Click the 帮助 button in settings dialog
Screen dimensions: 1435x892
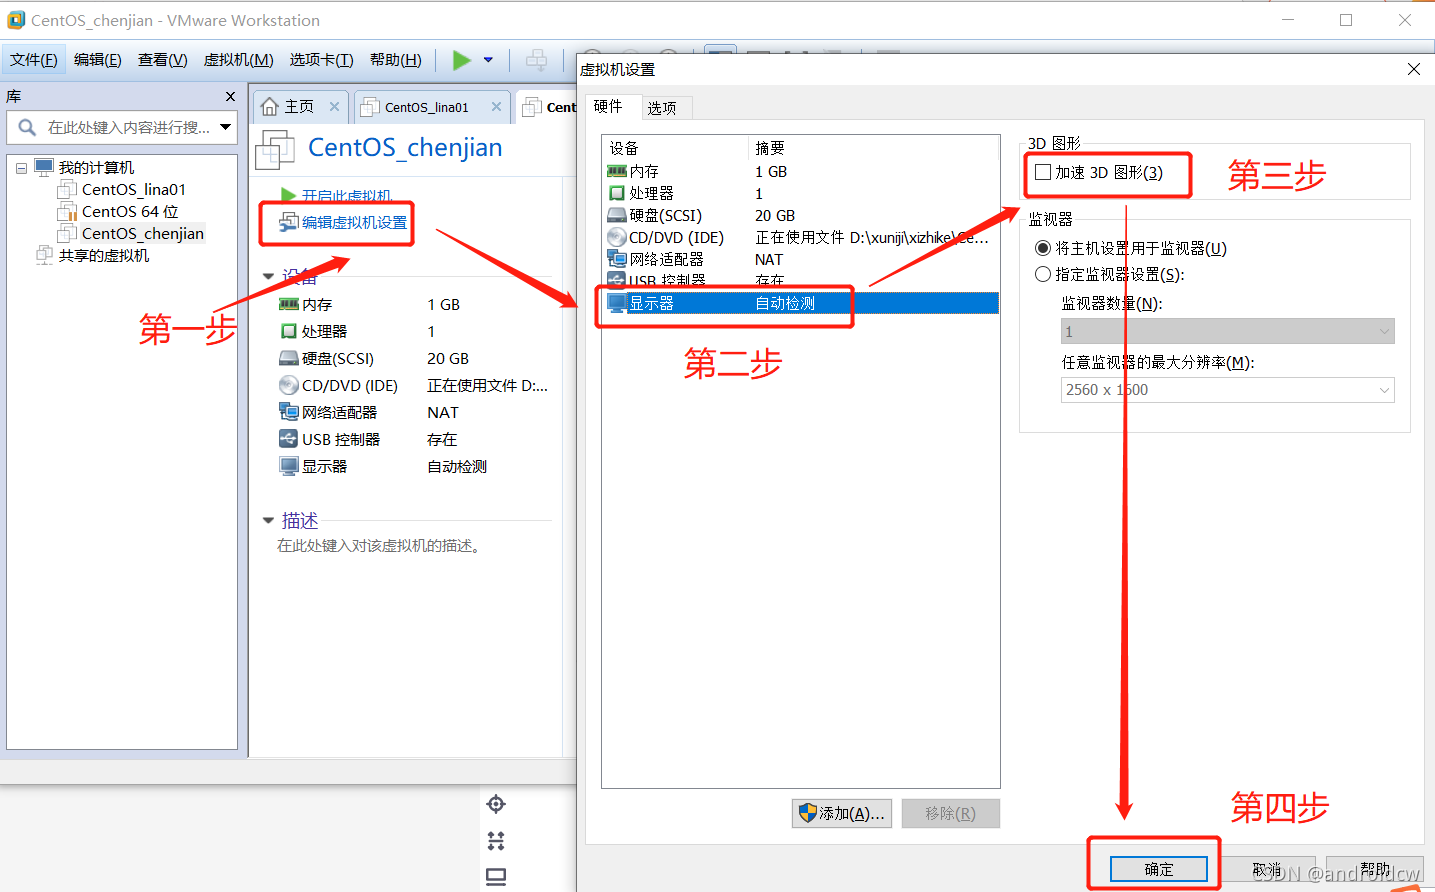coord(1375,869)
